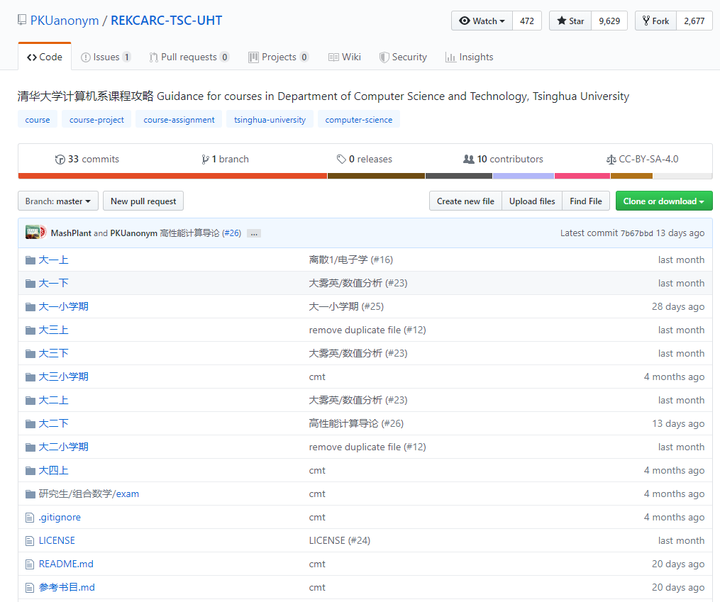Click the tag icon beside 0 releases
Image resolution: width=720 pixels, height=602 pixels.
[x=341, y=159]
